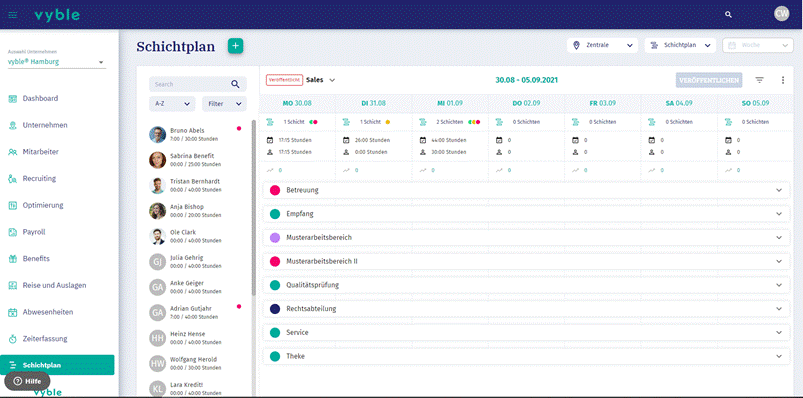
Task: Click the date range 30.08 - 05.09.2021
Action: 526,80
